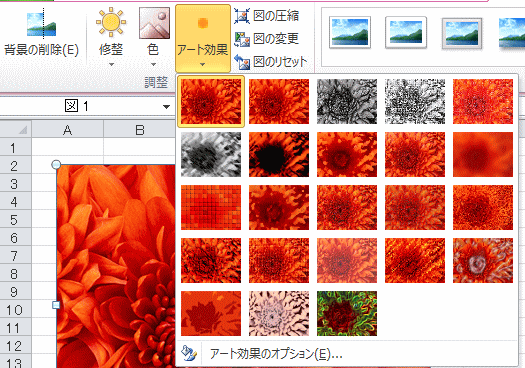Click the paint bucket icon beside アート効果のオプション
The height and width of the screenshot is (368, 525).
pos(189,354)
